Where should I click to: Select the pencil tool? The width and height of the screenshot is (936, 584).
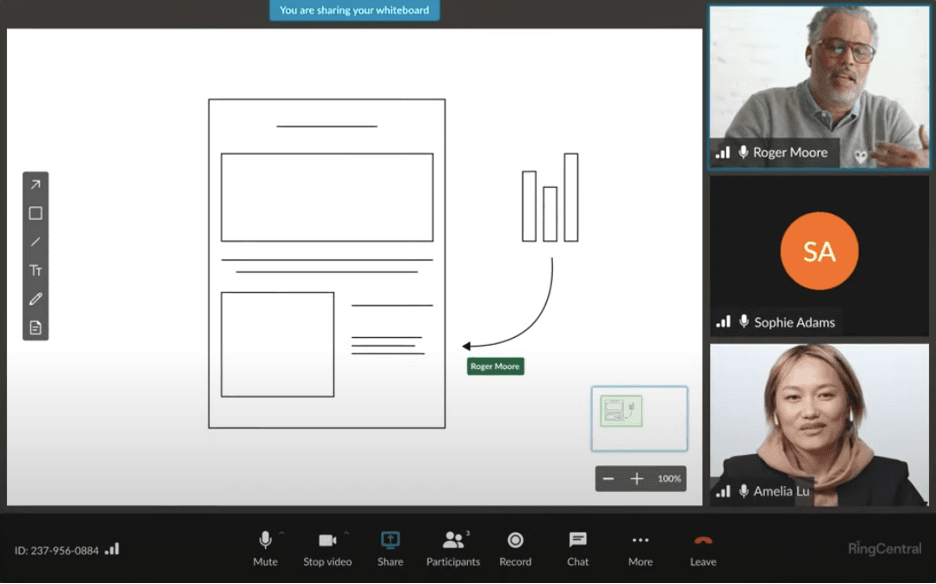click(35, 298)
